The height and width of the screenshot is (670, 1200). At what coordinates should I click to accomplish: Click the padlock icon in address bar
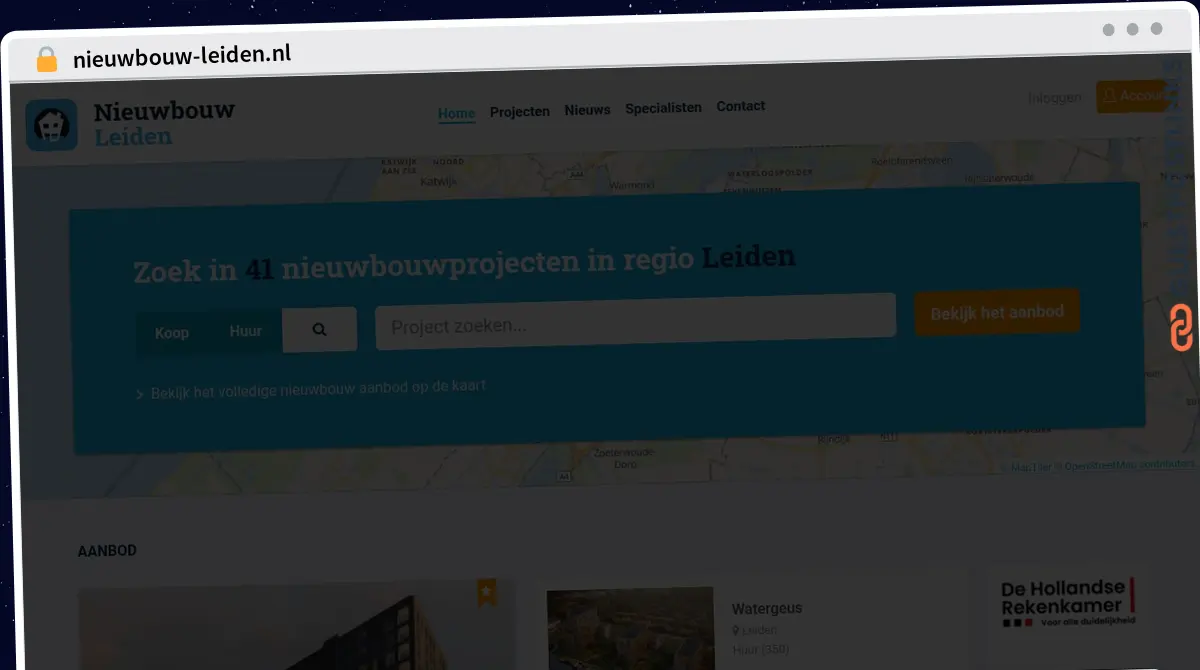(x=47, y=60)
